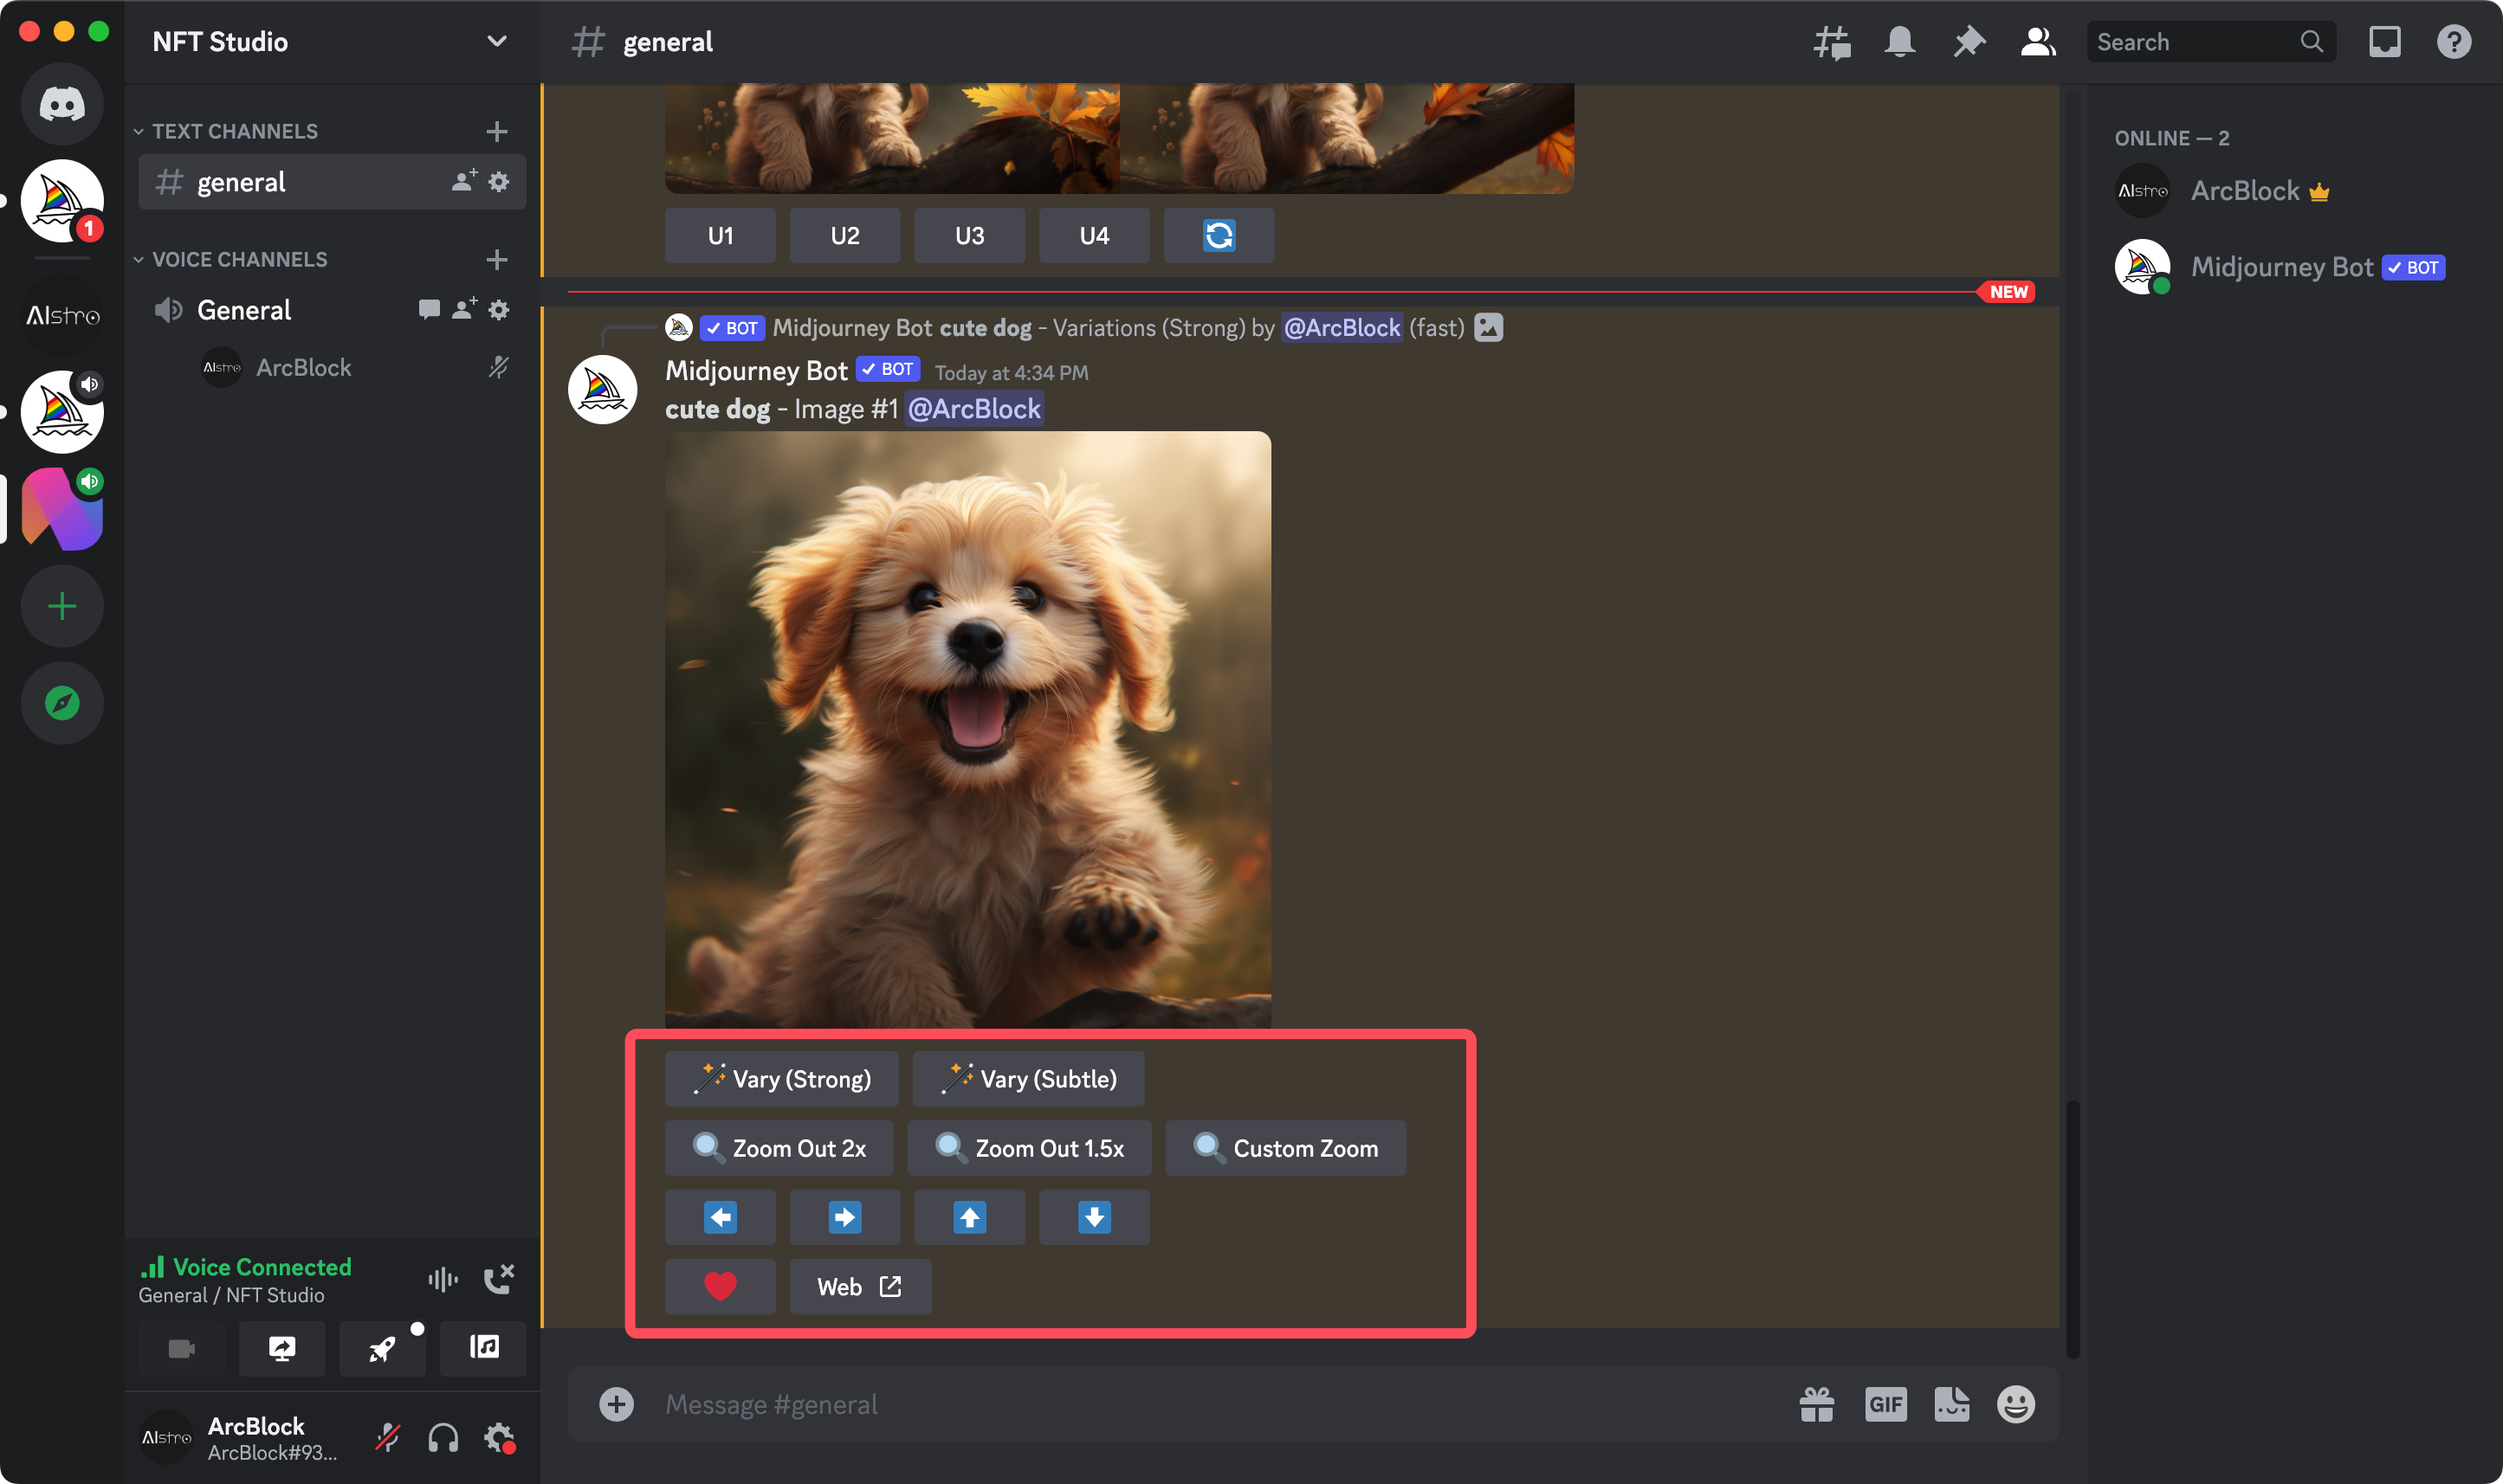Screen dimensions: 2503x1484
Task: Click the Message #general input field
Action: 1200,1404
